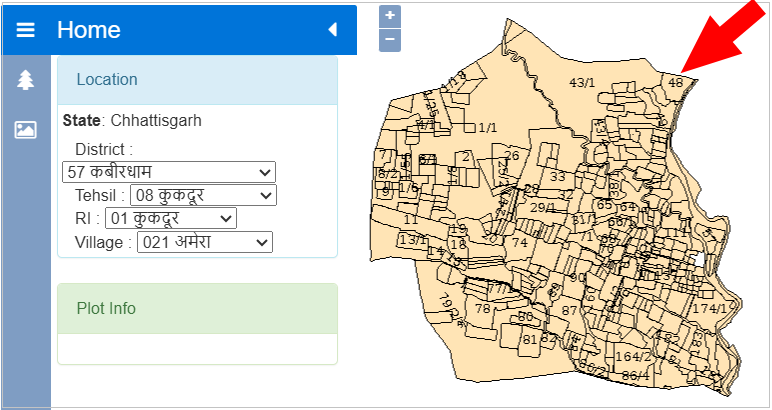Select plot 65 on the map
The height and width of the screenshot is (410, 772).
click(604, 205)
